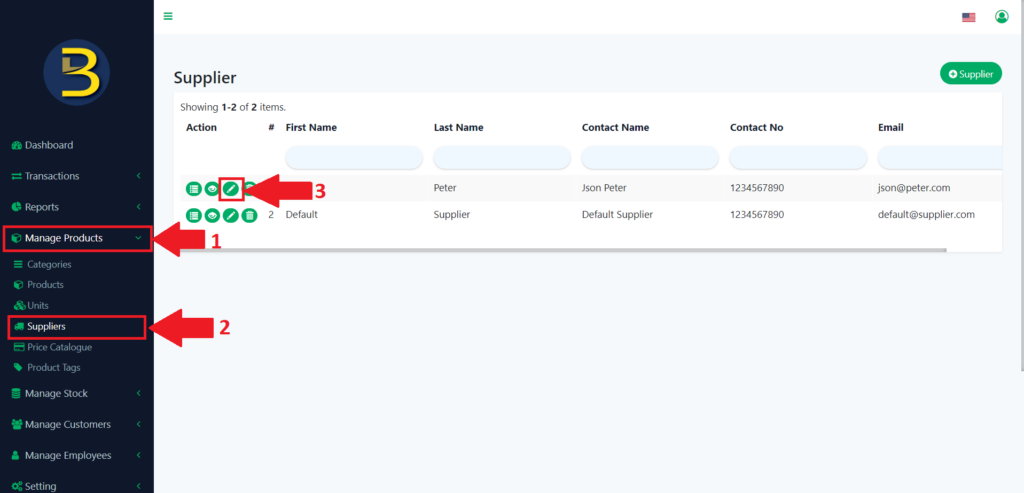Expand the Transactions sidebar menu
This screenshot has width=1024, height=493.
tap(77, 176)
